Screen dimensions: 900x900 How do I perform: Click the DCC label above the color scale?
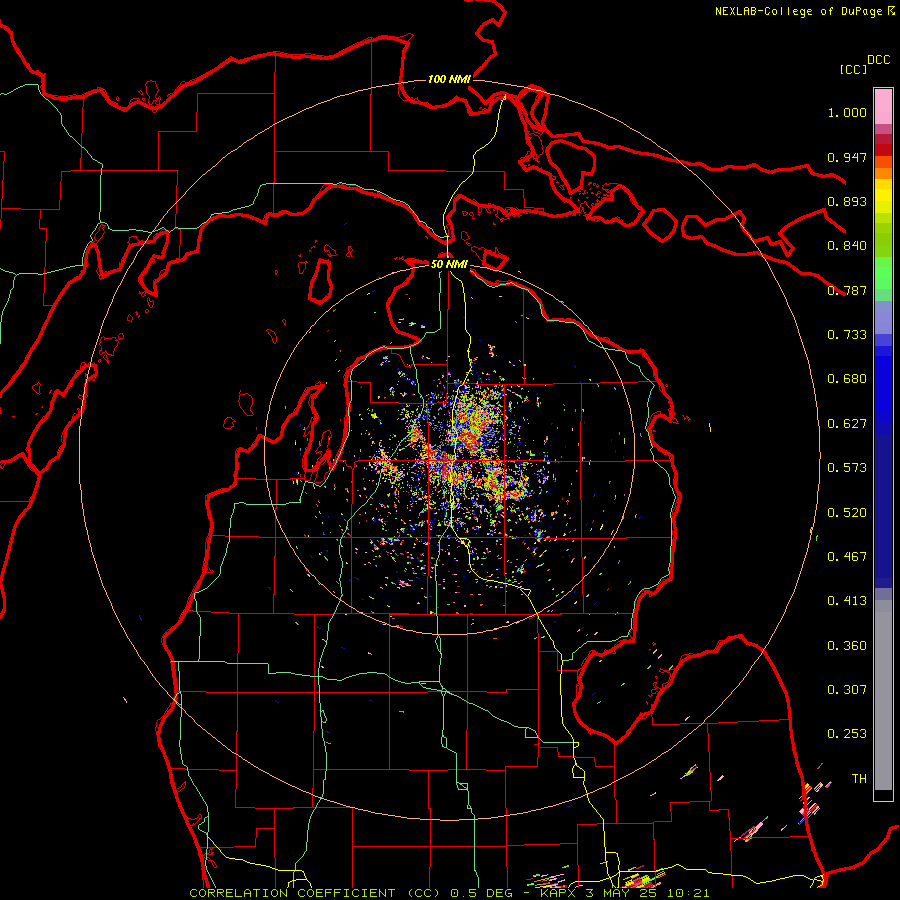(x=879, y=60)
